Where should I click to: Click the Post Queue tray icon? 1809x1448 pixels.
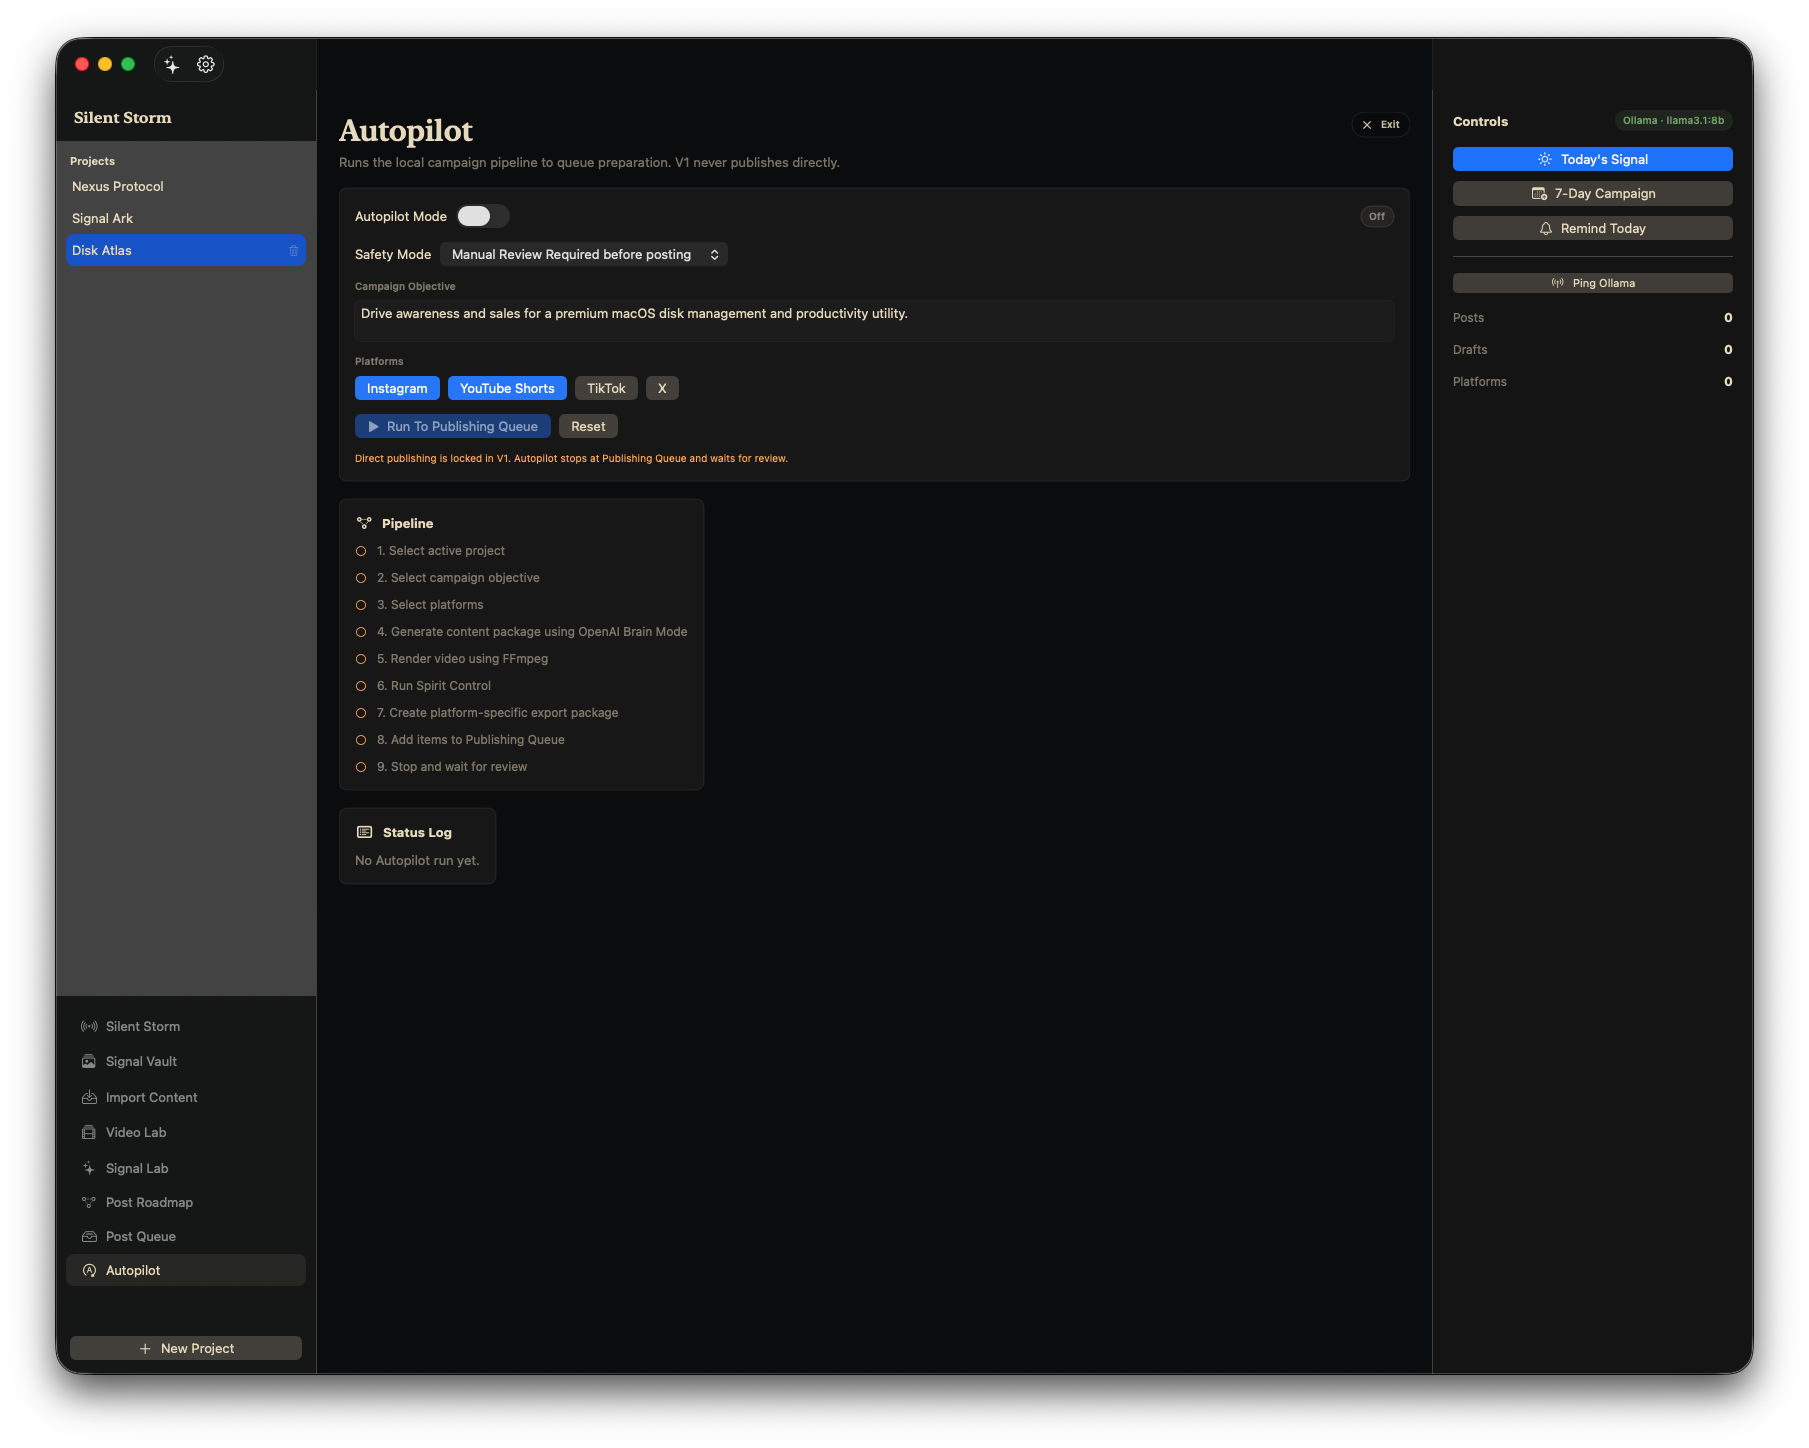pyautogui.click(x=89, y=1237)
